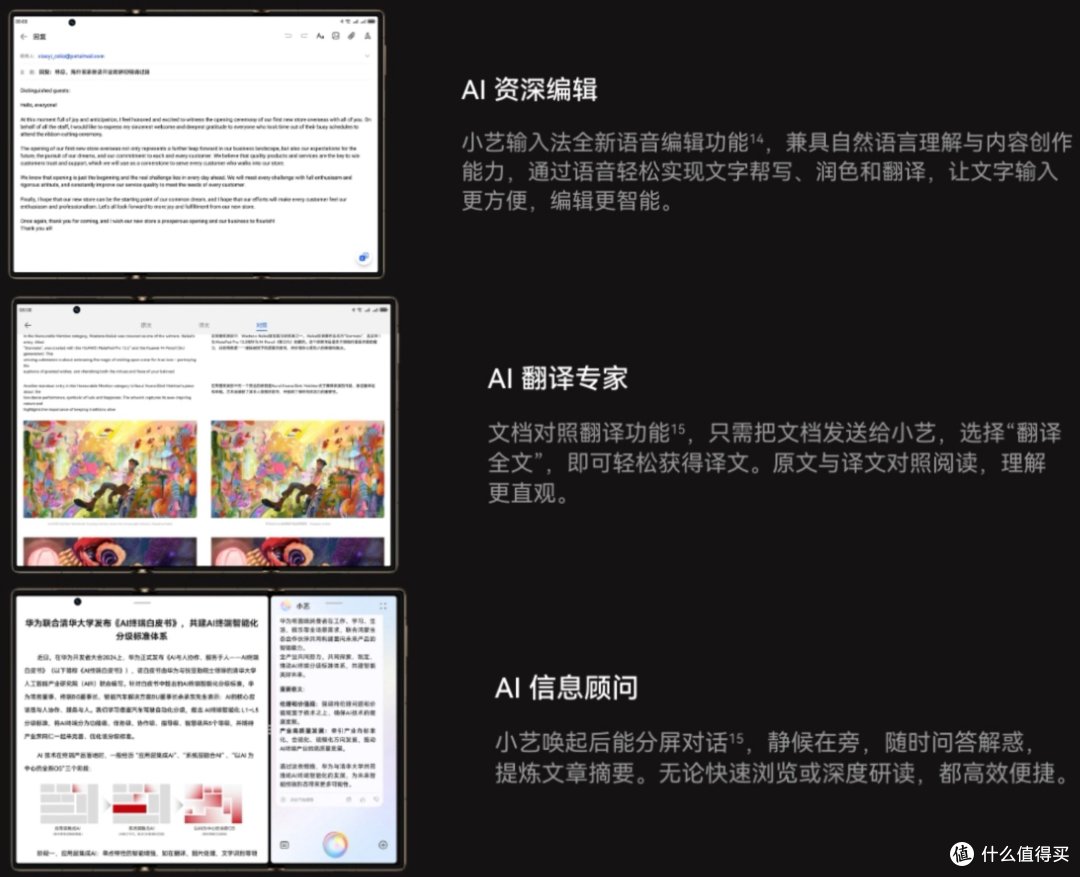
Task: Open the Aa text formatting tool
Action: click(x=320, y=36)
